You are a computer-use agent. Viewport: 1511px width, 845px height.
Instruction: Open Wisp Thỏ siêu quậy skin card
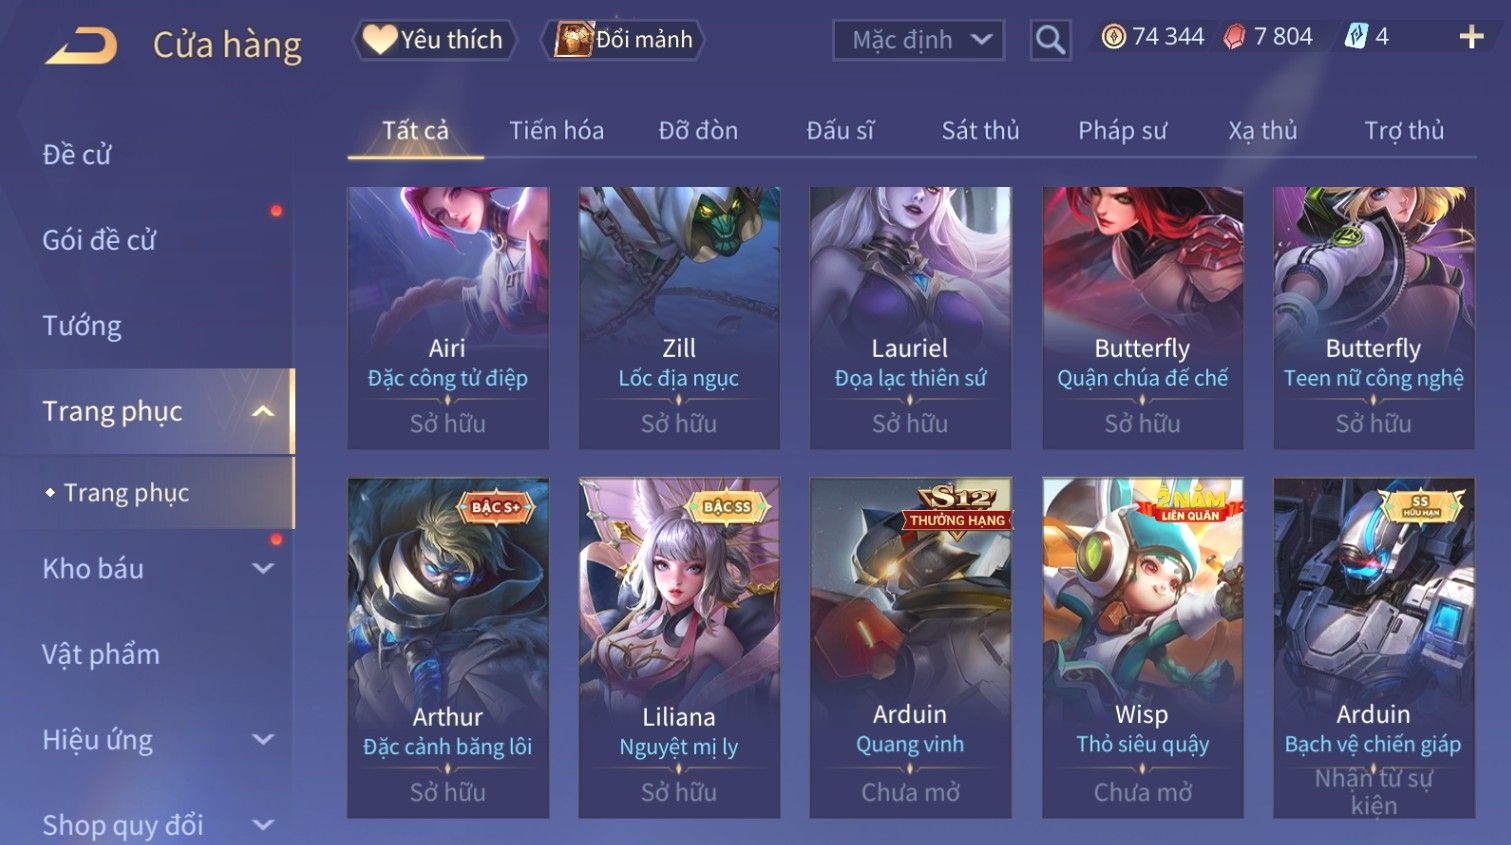tap(1142, 648)
